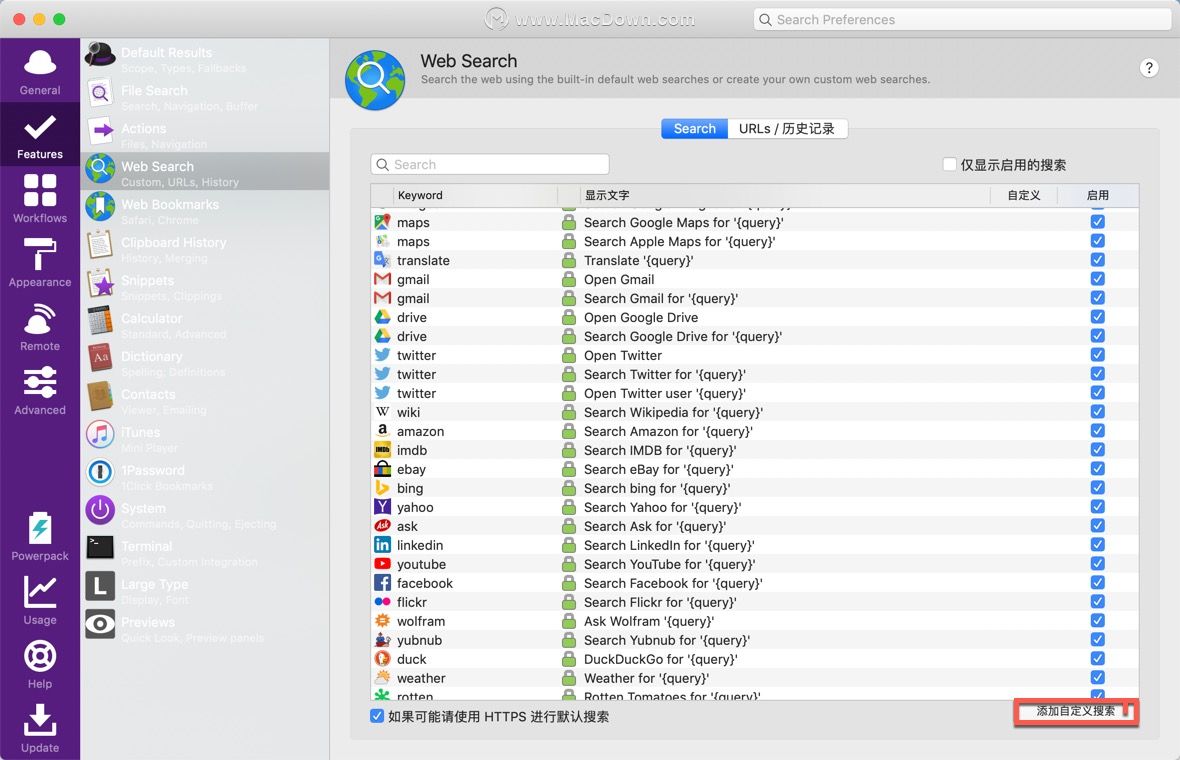Click the help question mark button
This screenshot has width=1180, height=760.
pos(1148,68)
